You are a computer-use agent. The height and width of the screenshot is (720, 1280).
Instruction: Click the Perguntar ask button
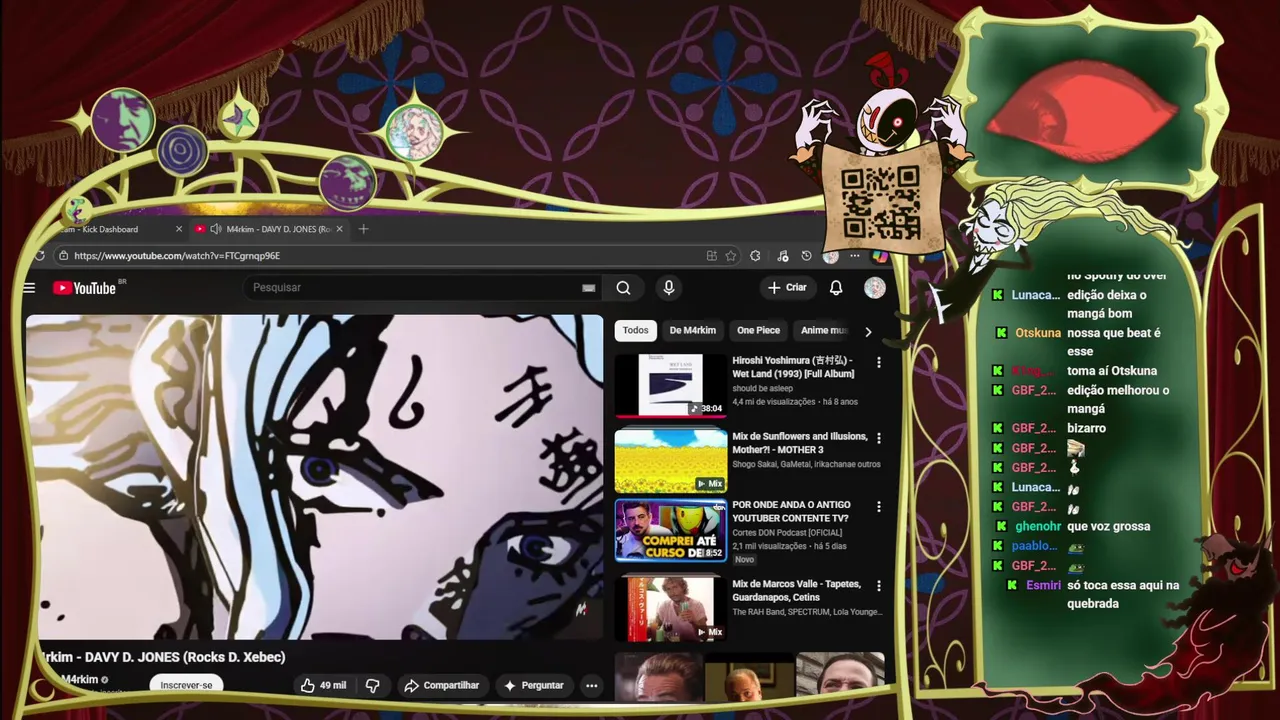pos(534,685)
